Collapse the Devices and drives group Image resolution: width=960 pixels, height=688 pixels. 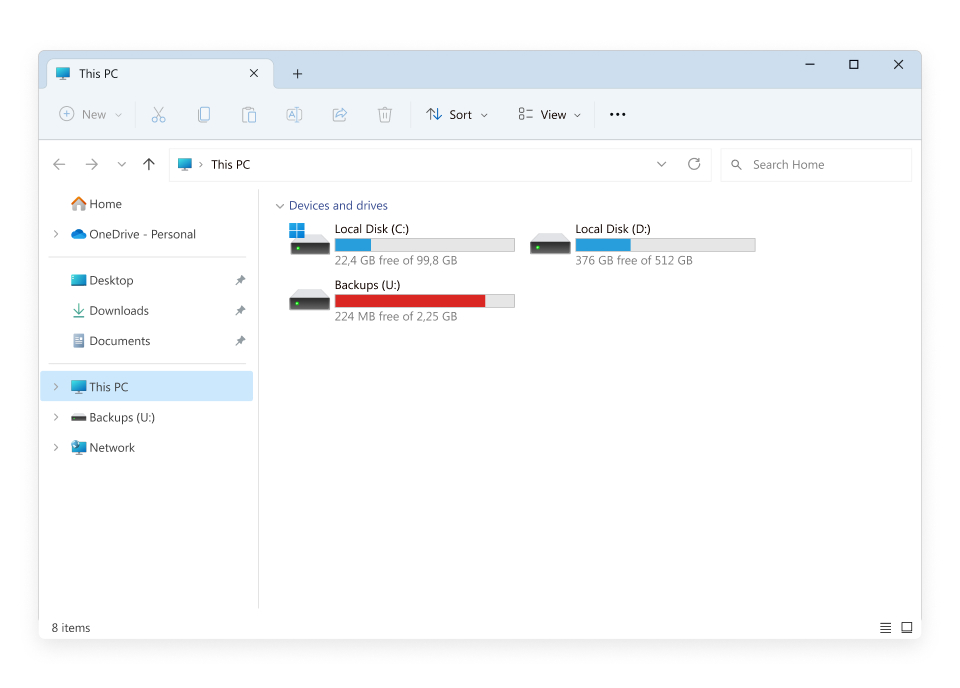click(x=279, y=206)
